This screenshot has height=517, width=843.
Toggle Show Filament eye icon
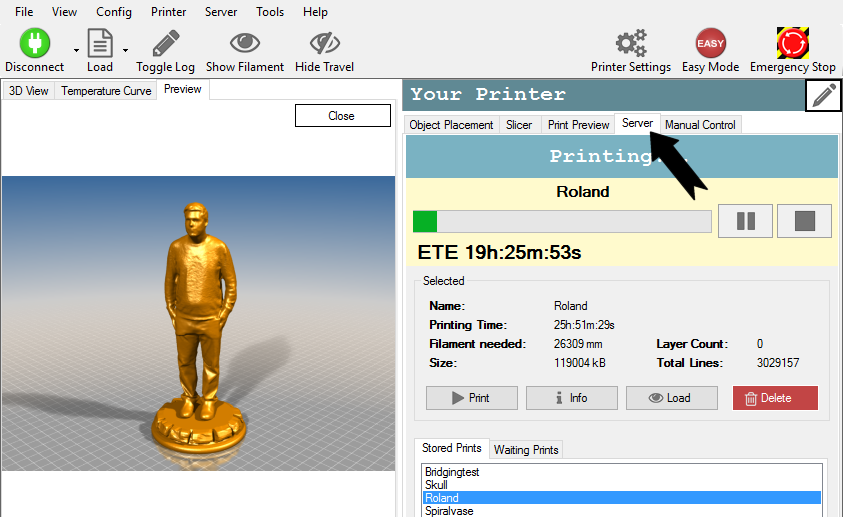pos(245,44)
